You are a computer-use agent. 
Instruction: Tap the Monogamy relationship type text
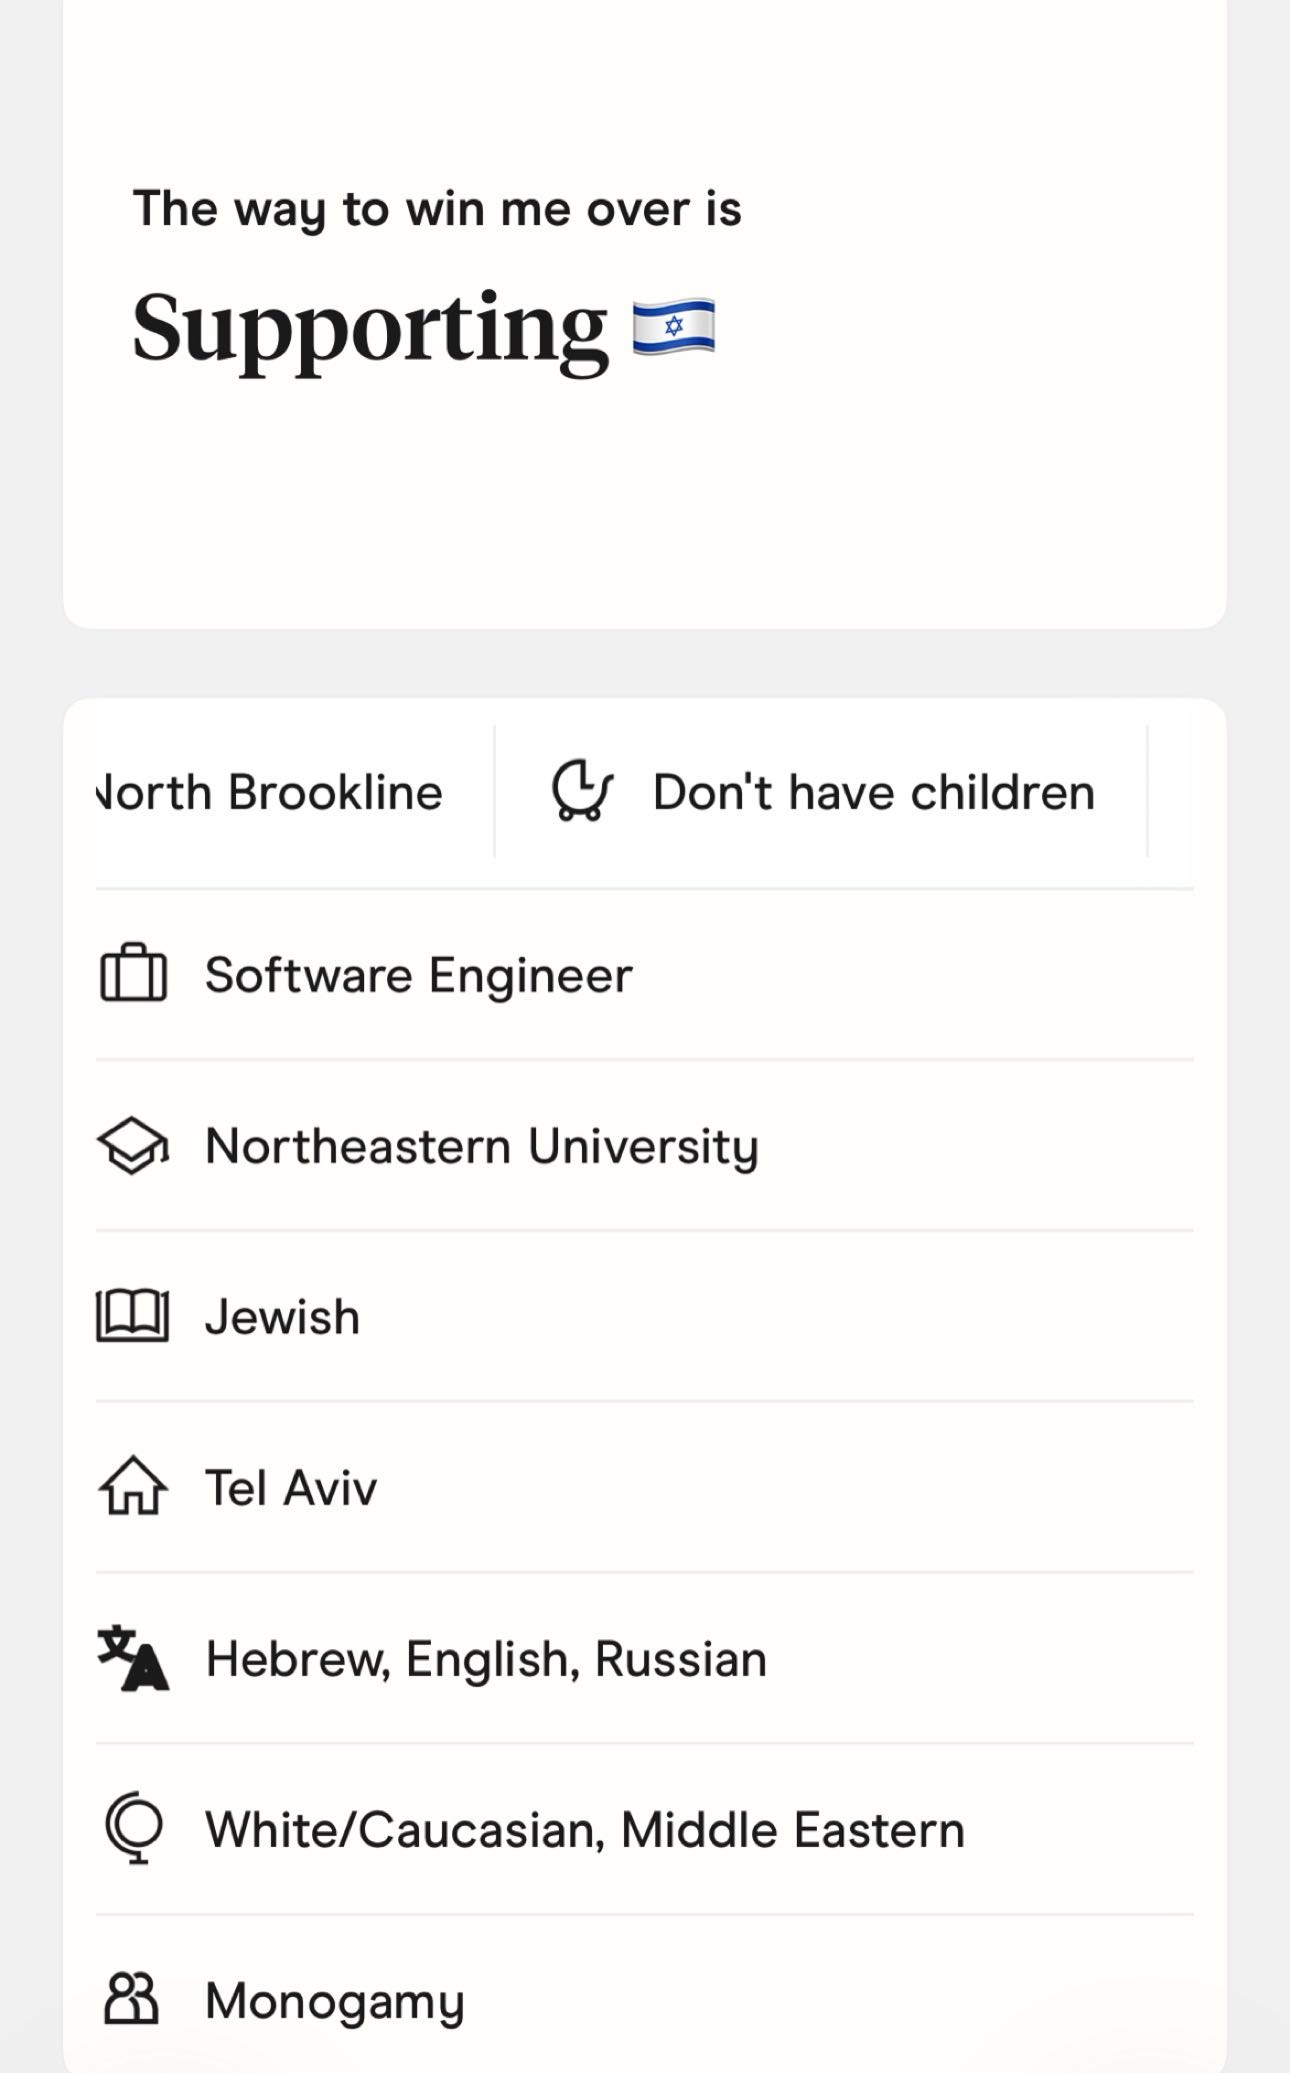coord(335,2002)
